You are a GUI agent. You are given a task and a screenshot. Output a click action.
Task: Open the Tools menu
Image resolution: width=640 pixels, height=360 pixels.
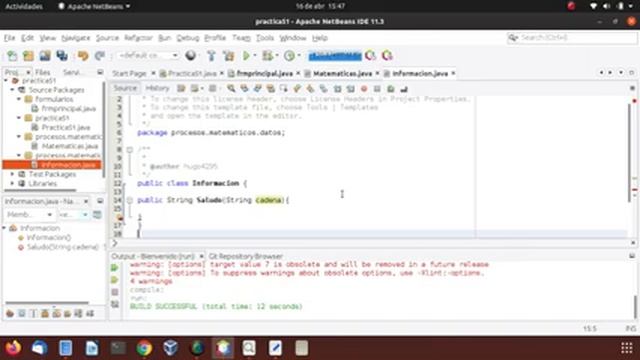[x=265, y=38]
